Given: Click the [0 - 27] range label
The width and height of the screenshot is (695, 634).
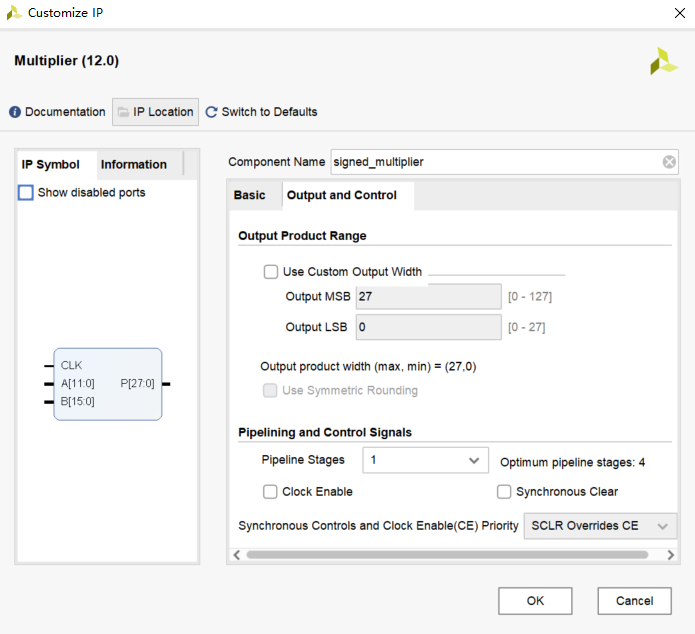Looking at the screenshot, I should (527, 327).
